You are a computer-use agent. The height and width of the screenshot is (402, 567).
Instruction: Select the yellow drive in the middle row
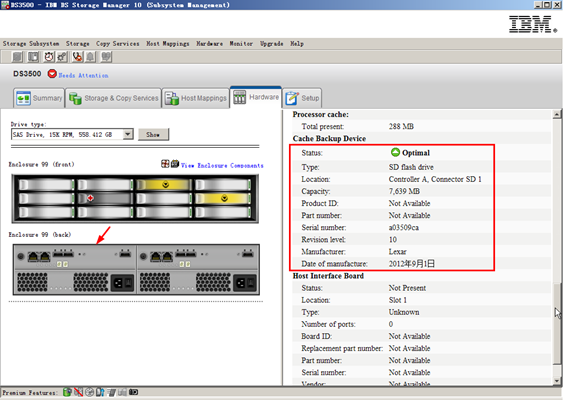223,198
